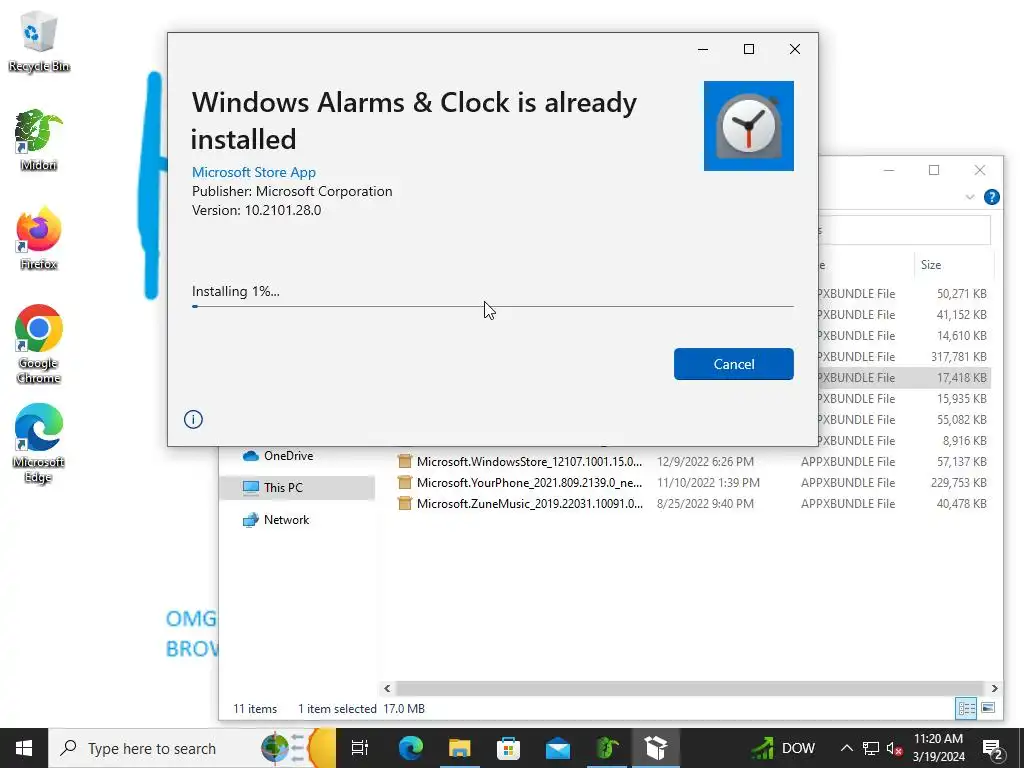This screenshot has height=768, width=1024.
Task: Open the Mail app from the taskbar
Action: point(558,748)
